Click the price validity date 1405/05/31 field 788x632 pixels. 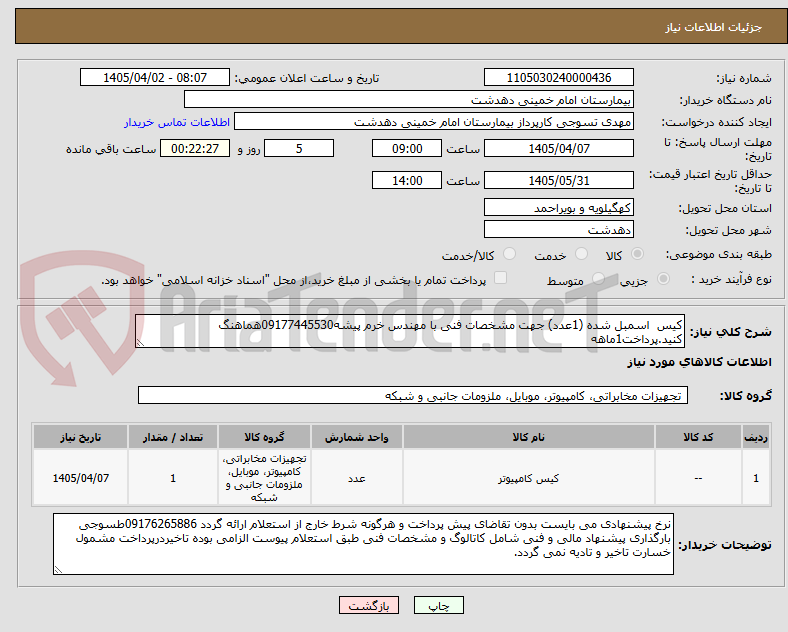(558, 180)
